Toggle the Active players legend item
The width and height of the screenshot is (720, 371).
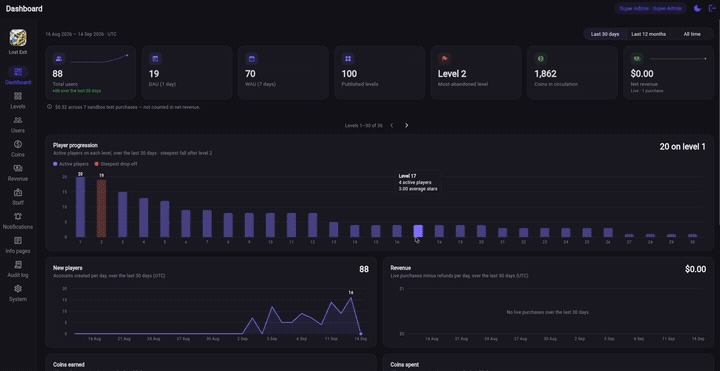[71, 164]
